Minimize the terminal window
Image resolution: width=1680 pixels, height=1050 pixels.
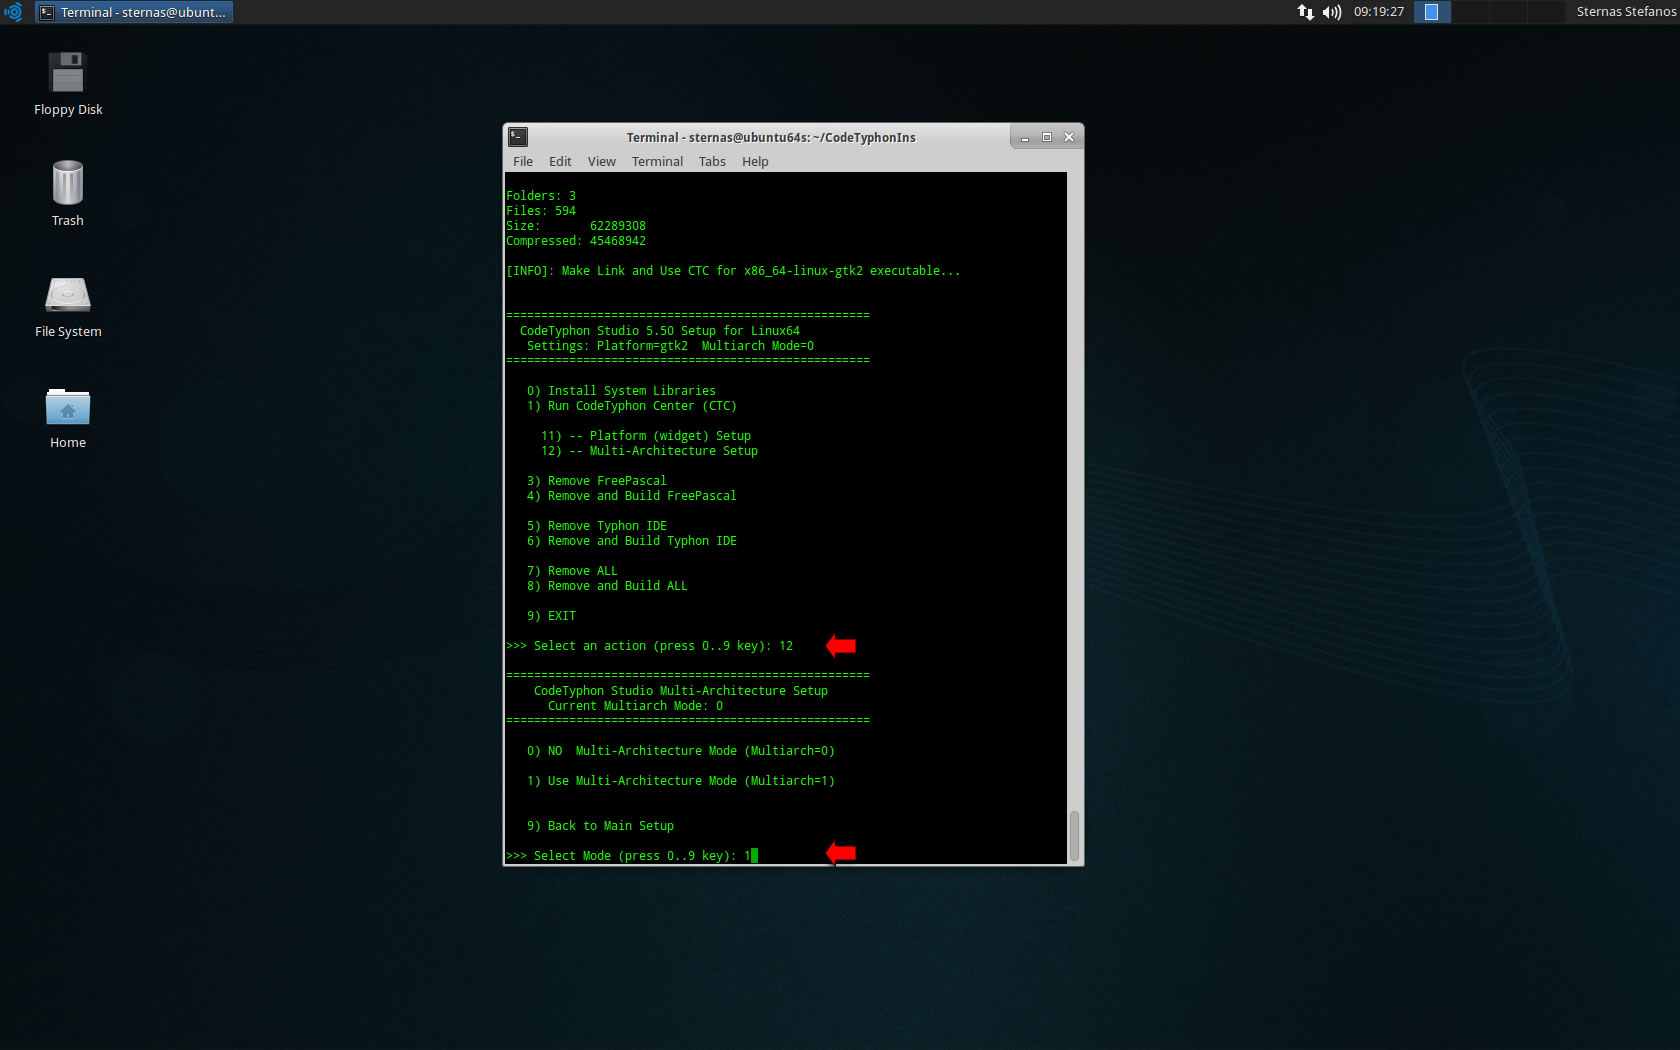coord(1025,138)
